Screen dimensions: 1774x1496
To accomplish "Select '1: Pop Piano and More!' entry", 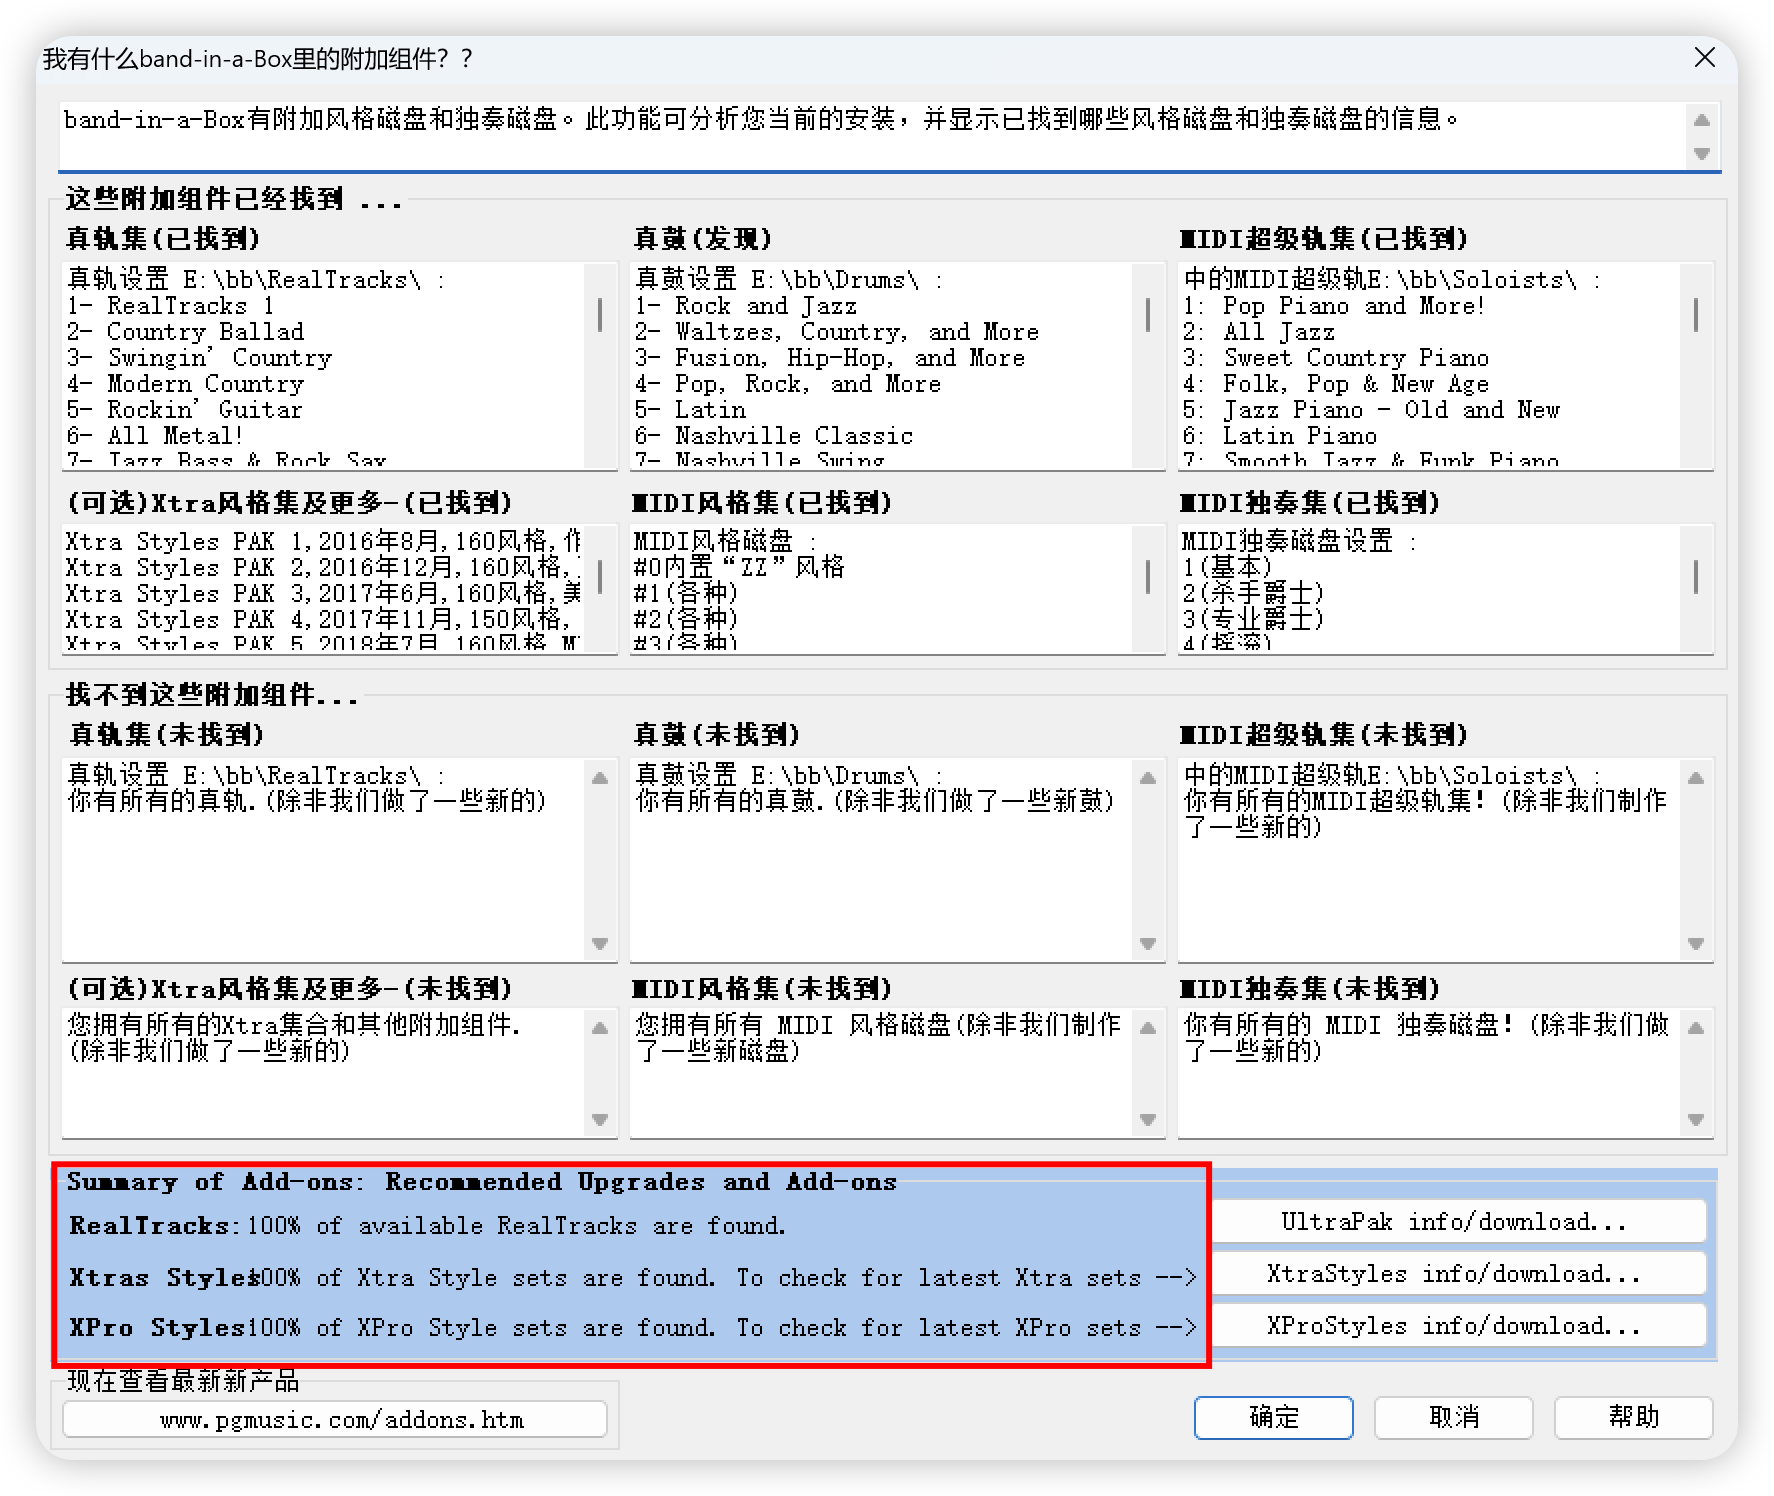I will coord(1334,306).
